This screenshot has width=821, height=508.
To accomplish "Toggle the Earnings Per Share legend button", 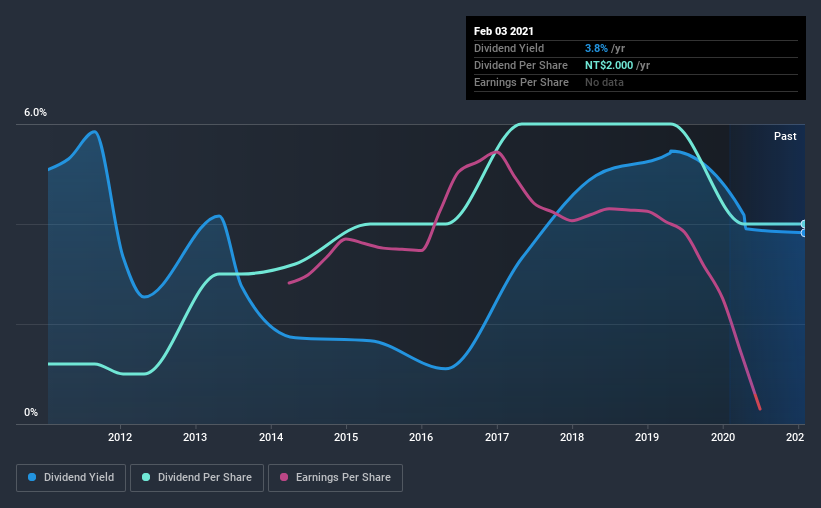I will pos(335,478).
